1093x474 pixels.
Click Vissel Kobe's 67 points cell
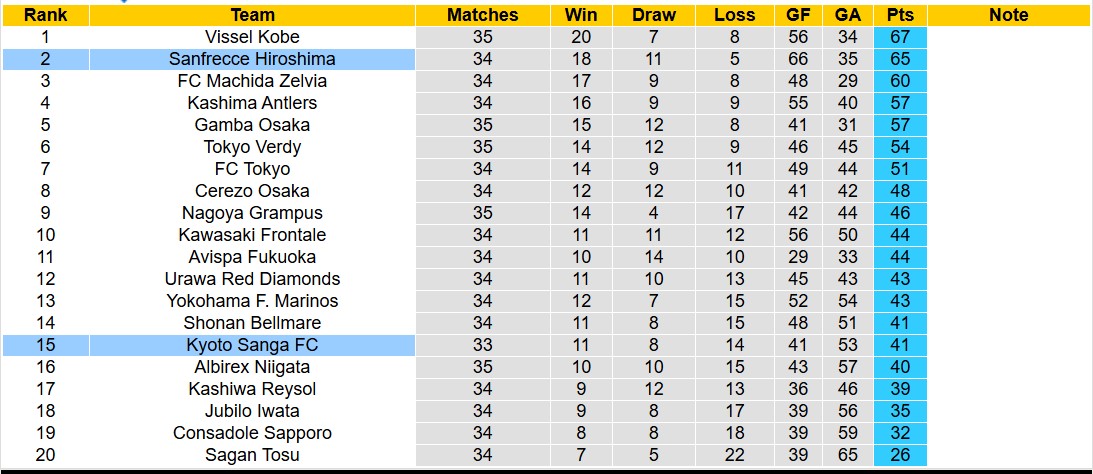[899, 37]
